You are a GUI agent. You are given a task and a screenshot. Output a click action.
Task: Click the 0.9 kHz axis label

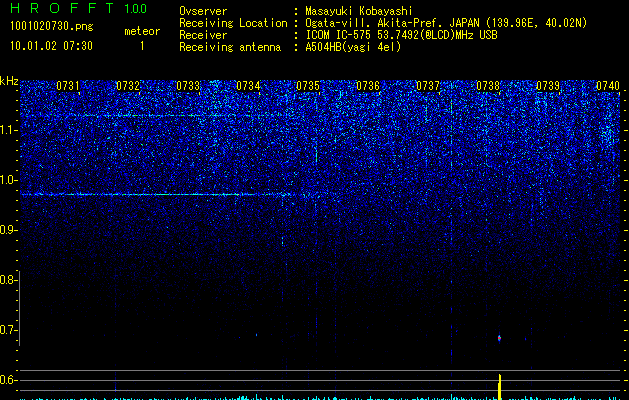point(9,230)
